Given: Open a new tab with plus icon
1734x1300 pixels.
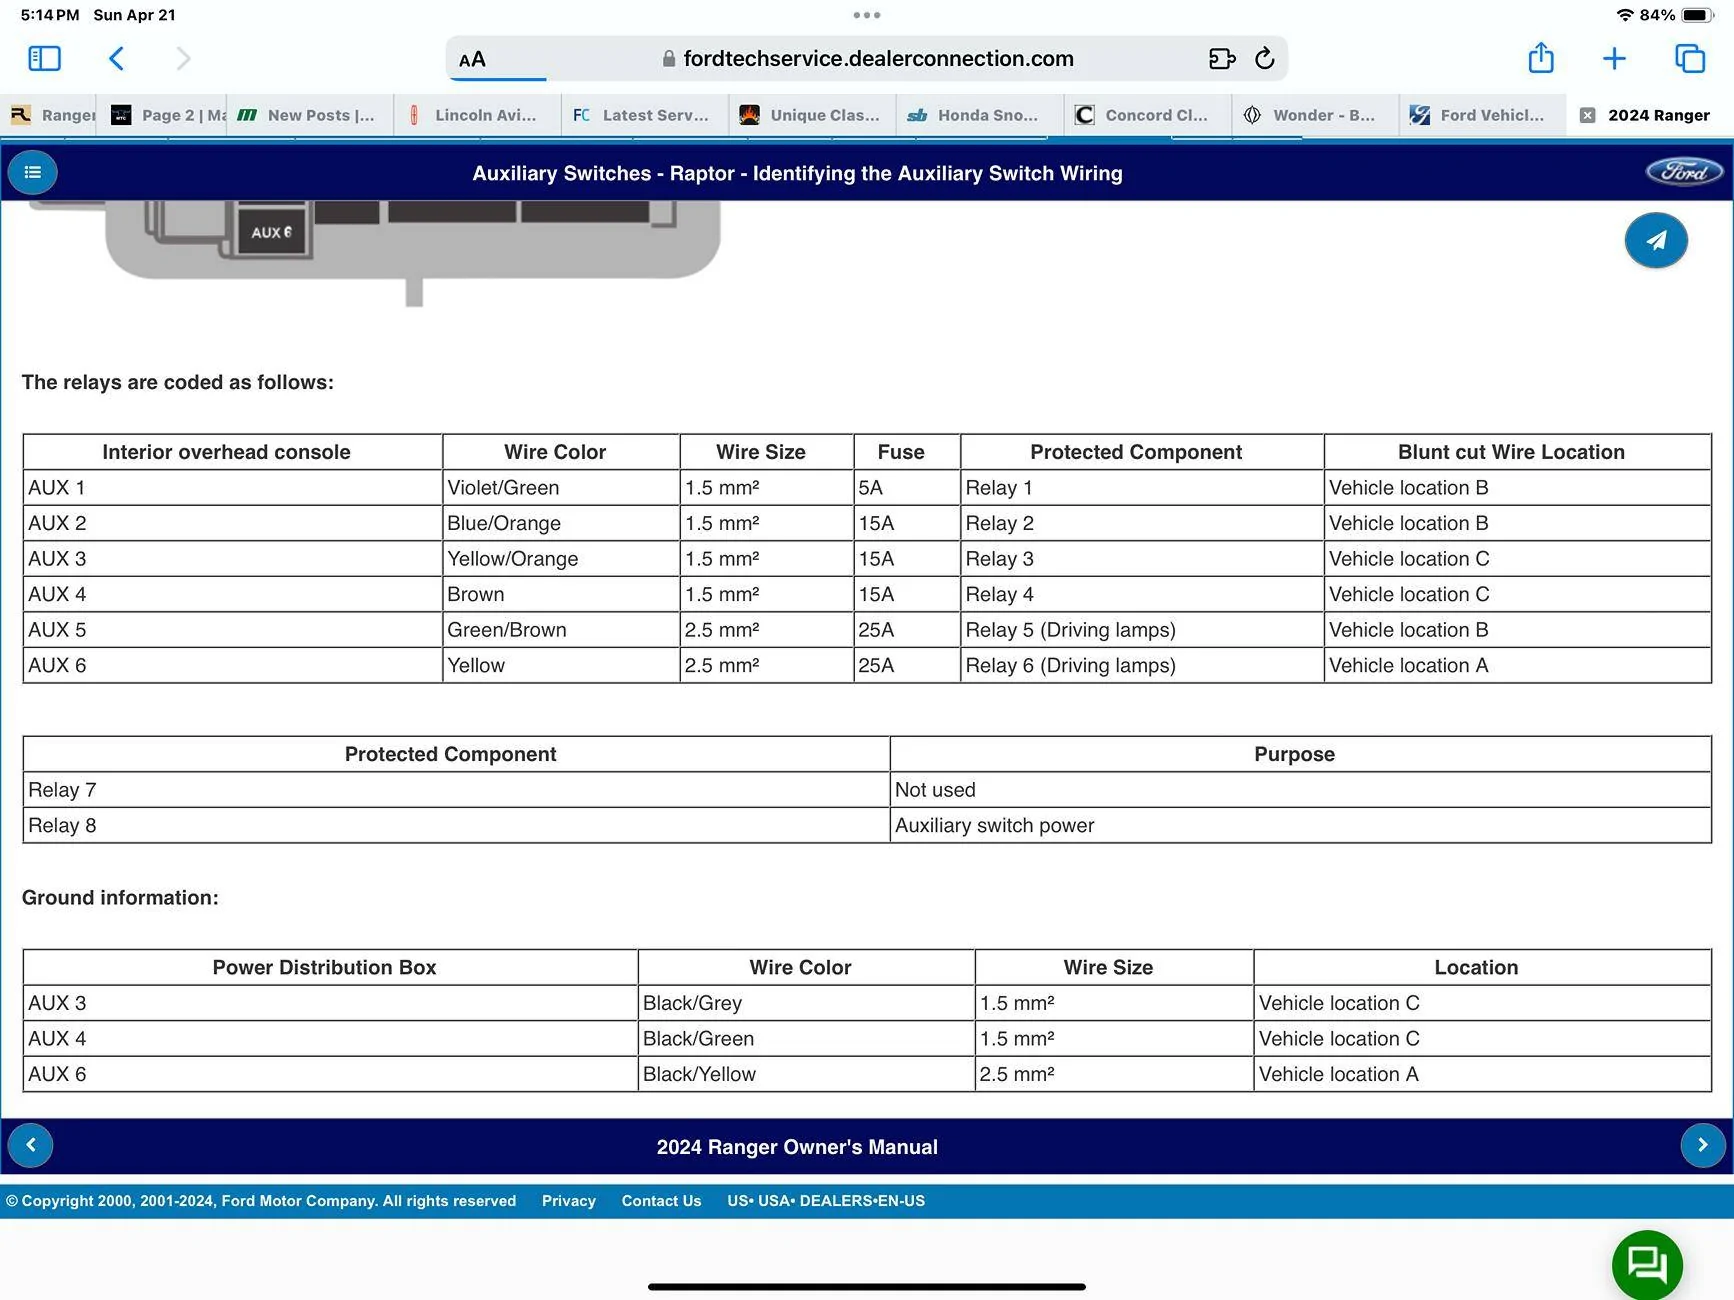Looking at the screenshot, I should tap(1614, 59).
